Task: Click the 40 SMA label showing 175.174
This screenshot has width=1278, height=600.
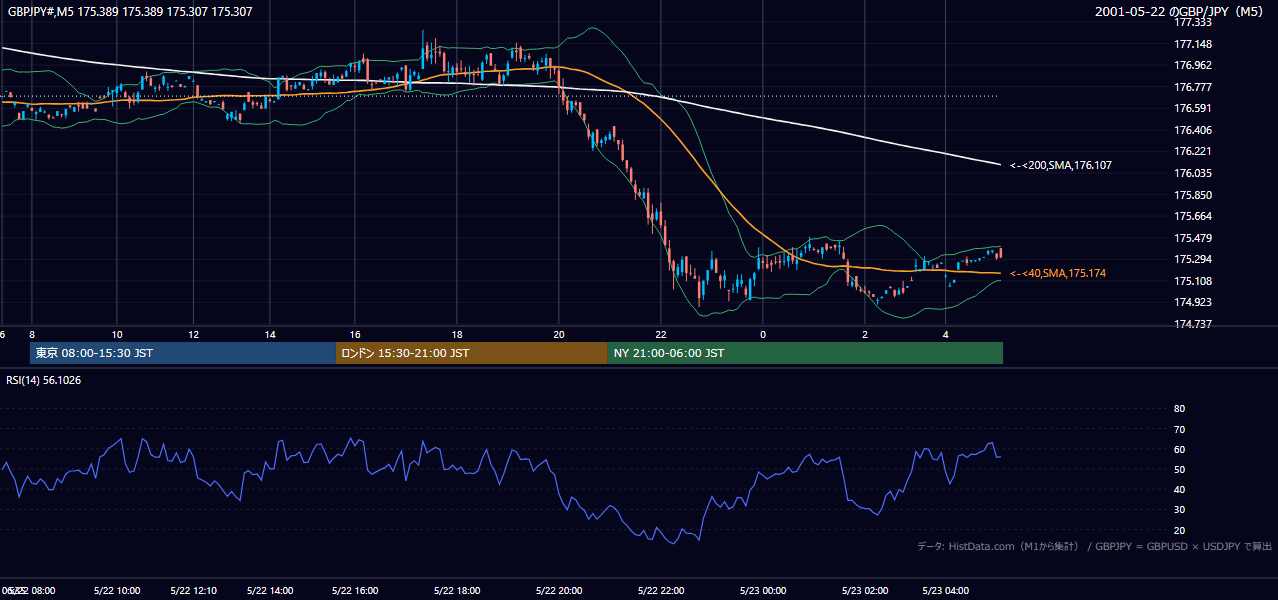Action: pos(1058,273)
